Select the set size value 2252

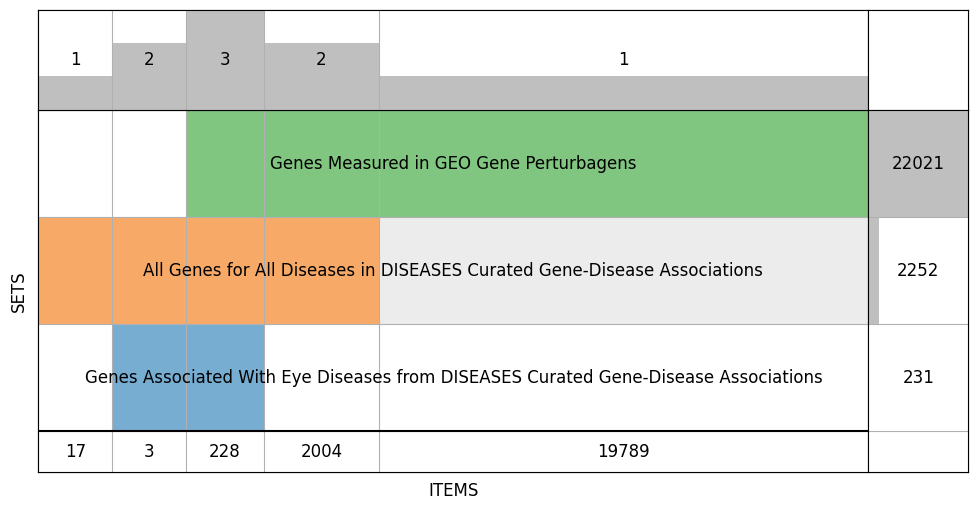tap(917, 270)
